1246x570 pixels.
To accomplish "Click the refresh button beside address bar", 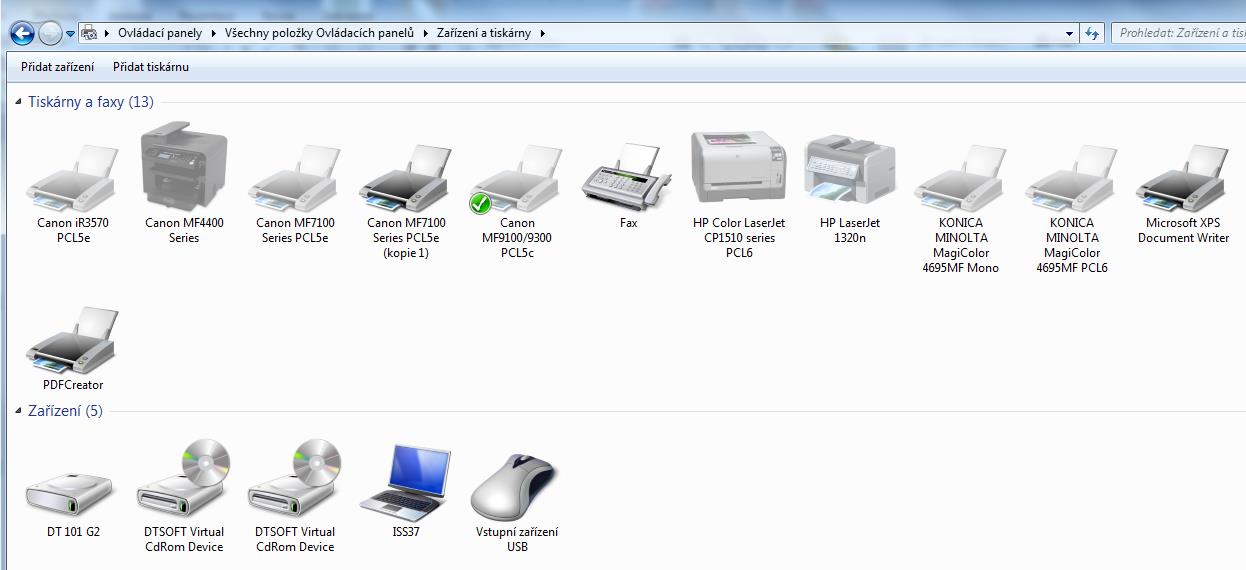I will coord(1093,33).
